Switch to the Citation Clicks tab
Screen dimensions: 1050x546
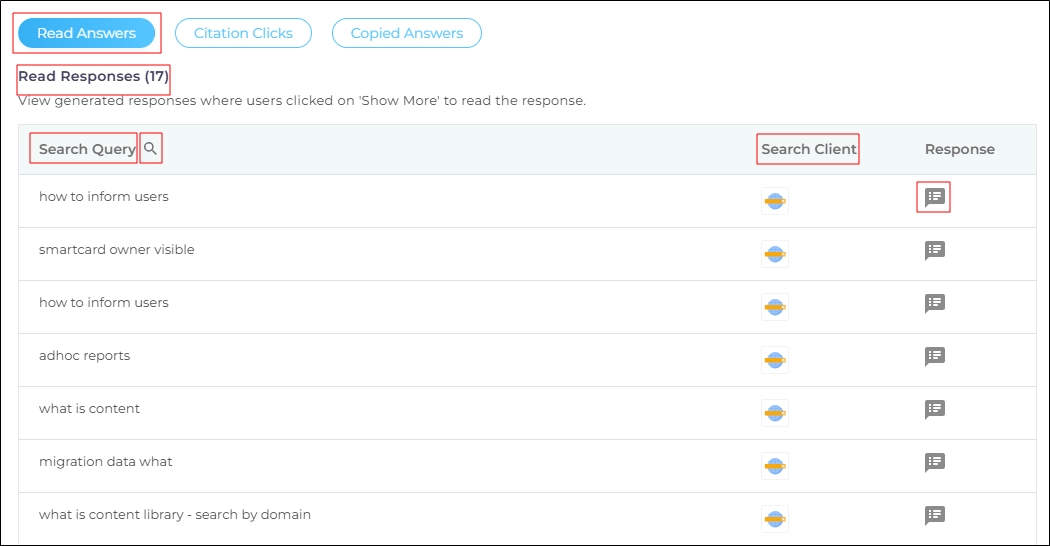click(x=243, y=33)
